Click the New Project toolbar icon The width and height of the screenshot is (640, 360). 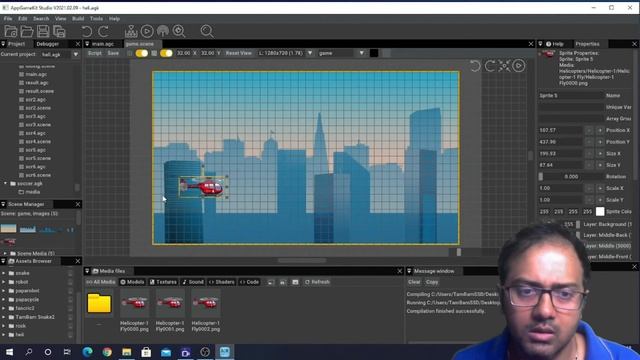coord(11,31)
